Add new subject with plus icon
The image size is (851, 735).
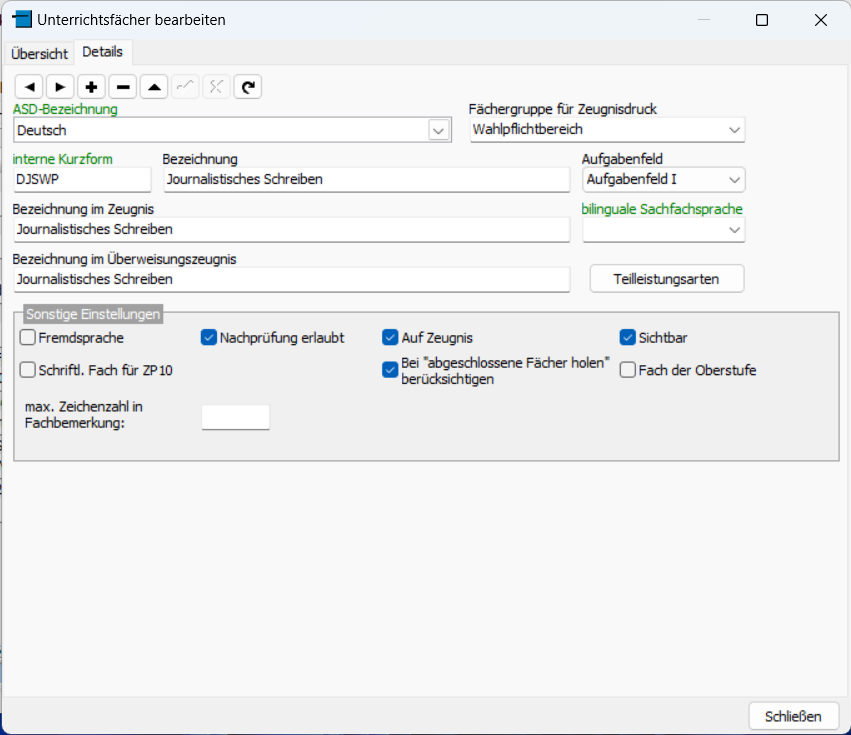pos(91,87)
